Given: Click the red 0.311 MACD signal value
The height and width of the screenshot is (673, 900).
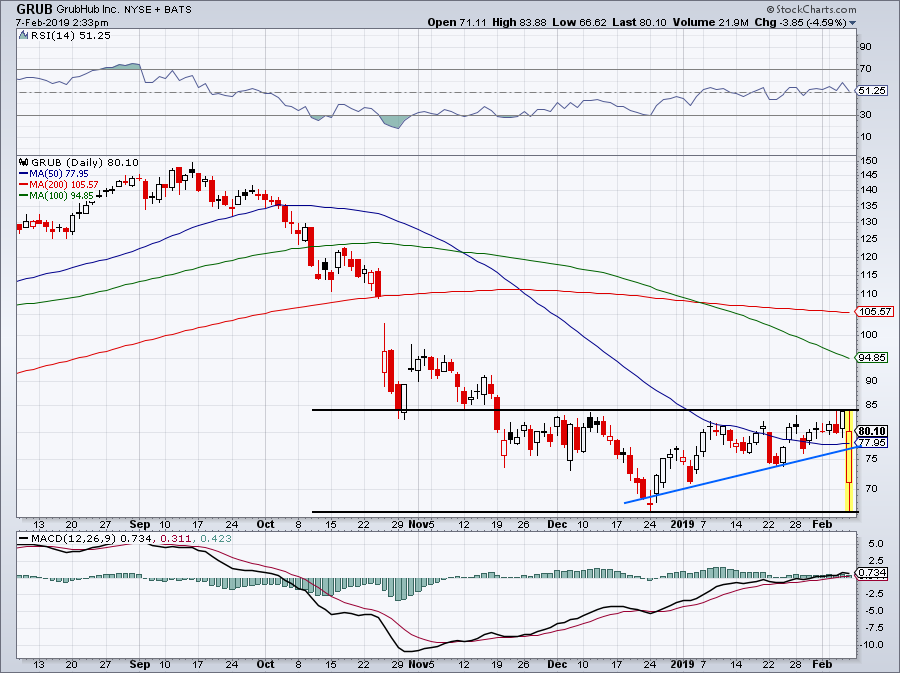Looking at the screenshot, I should 175,539.
